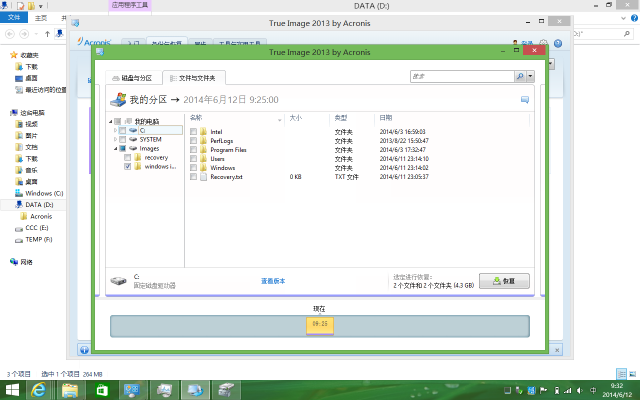640x400 pixels.
Task: Click the SYSTEM drive icon in tree
Action: (x=133, y=140)
